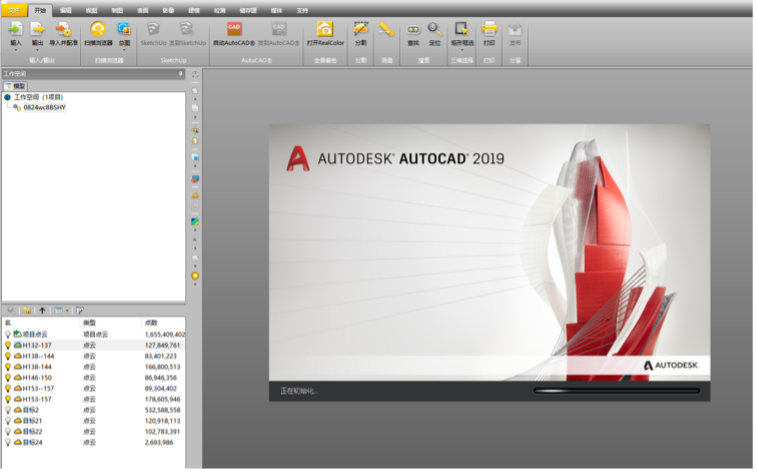
Task: Switch to the 支持 ribbon tab
Action: 302,10
